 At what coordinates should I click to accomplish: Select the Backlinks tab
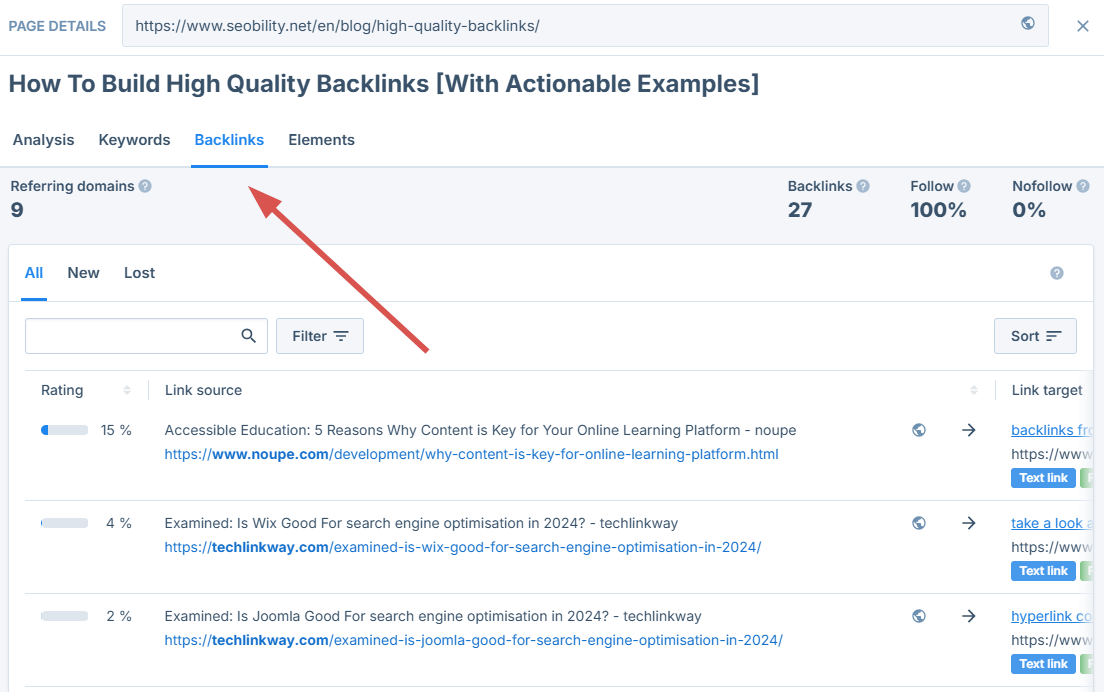[x=229, y=140]
